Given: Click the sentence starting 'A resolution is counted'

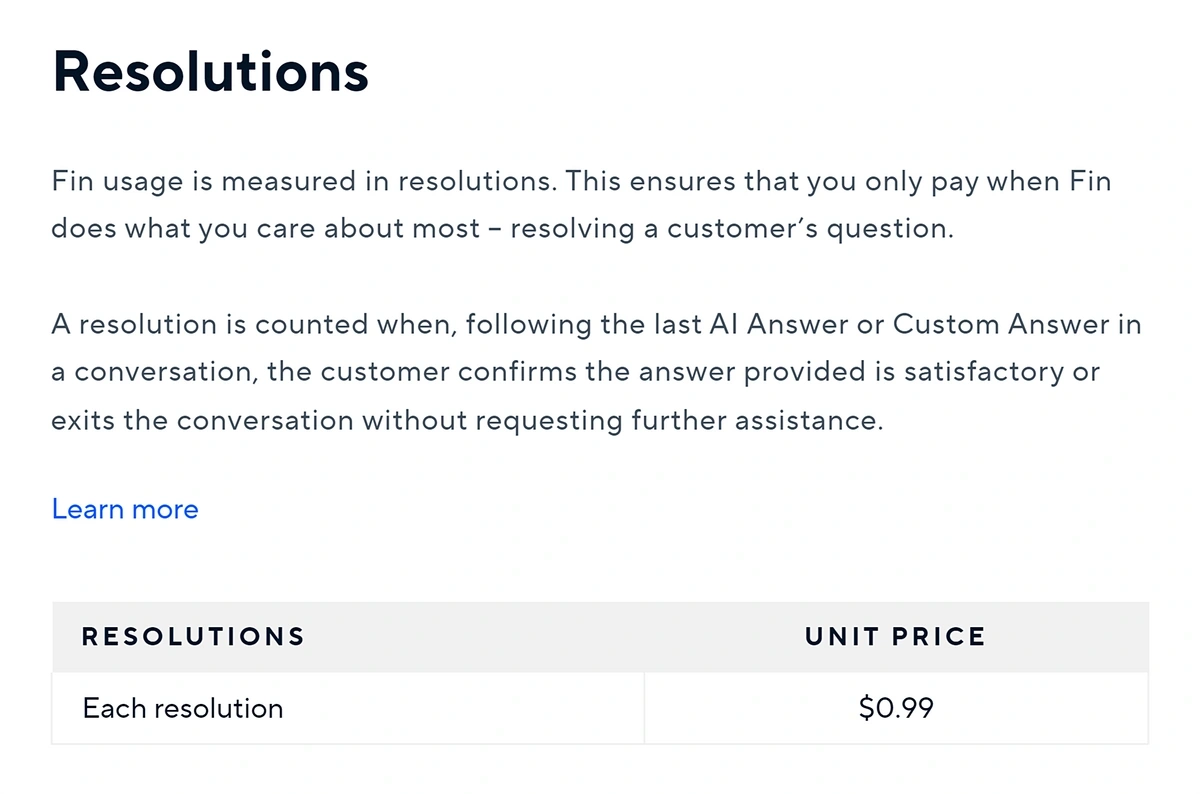Looking at the screenshot, I should click(x=596, y=372).
